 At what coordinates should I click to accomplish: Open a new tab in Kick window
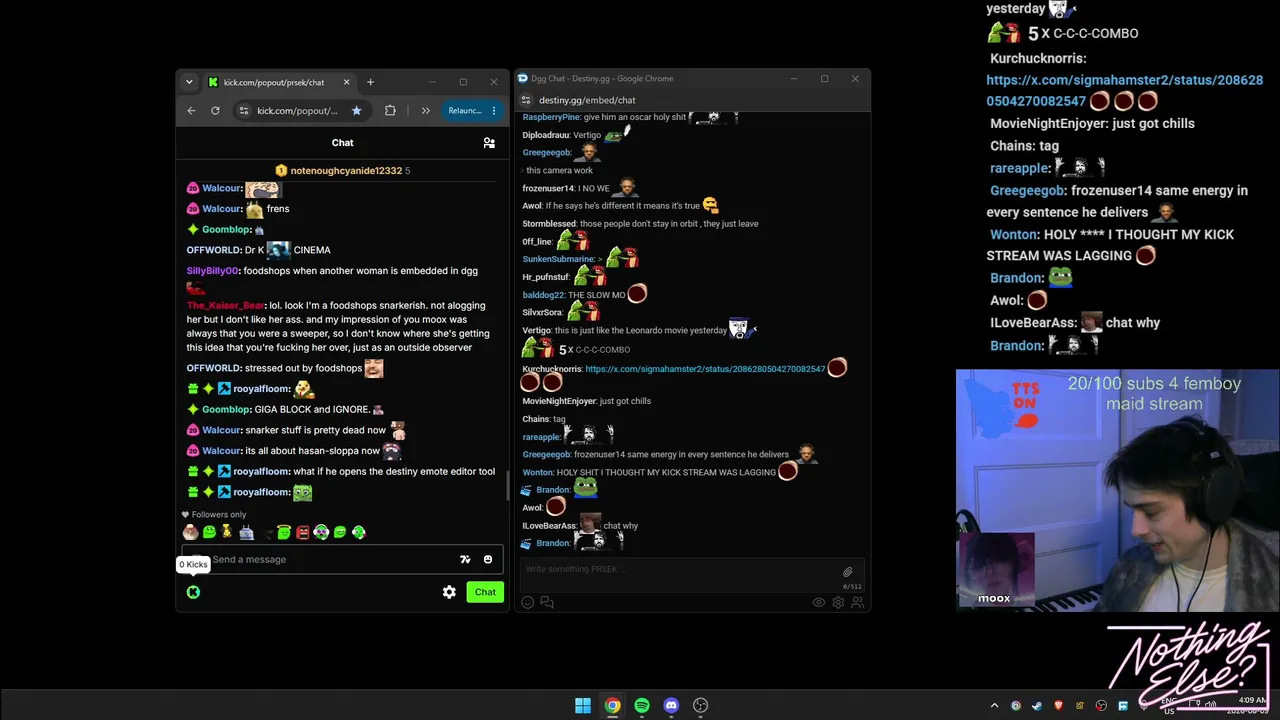pyautogui.click(x=370, y=82)
